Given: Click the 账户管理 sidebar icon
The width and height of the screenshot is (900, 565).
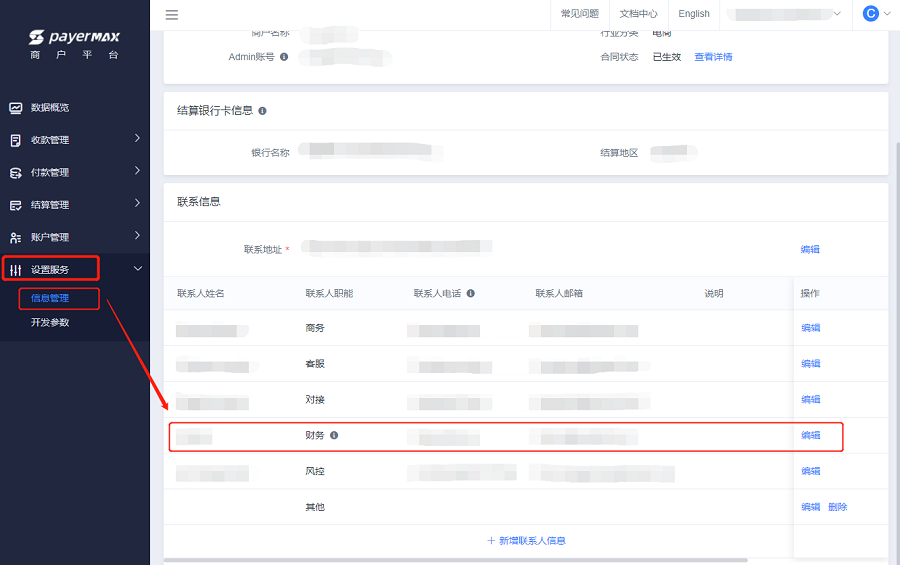Looking at the screenshot, I should 15,237.
